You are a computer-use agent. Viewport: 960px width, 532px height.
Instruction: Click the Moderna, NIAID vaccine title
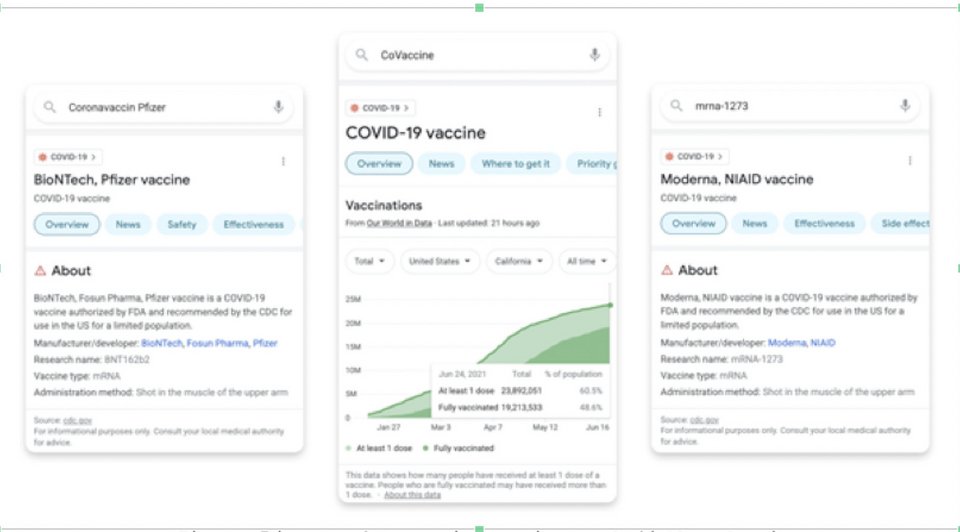click(737, 179)
